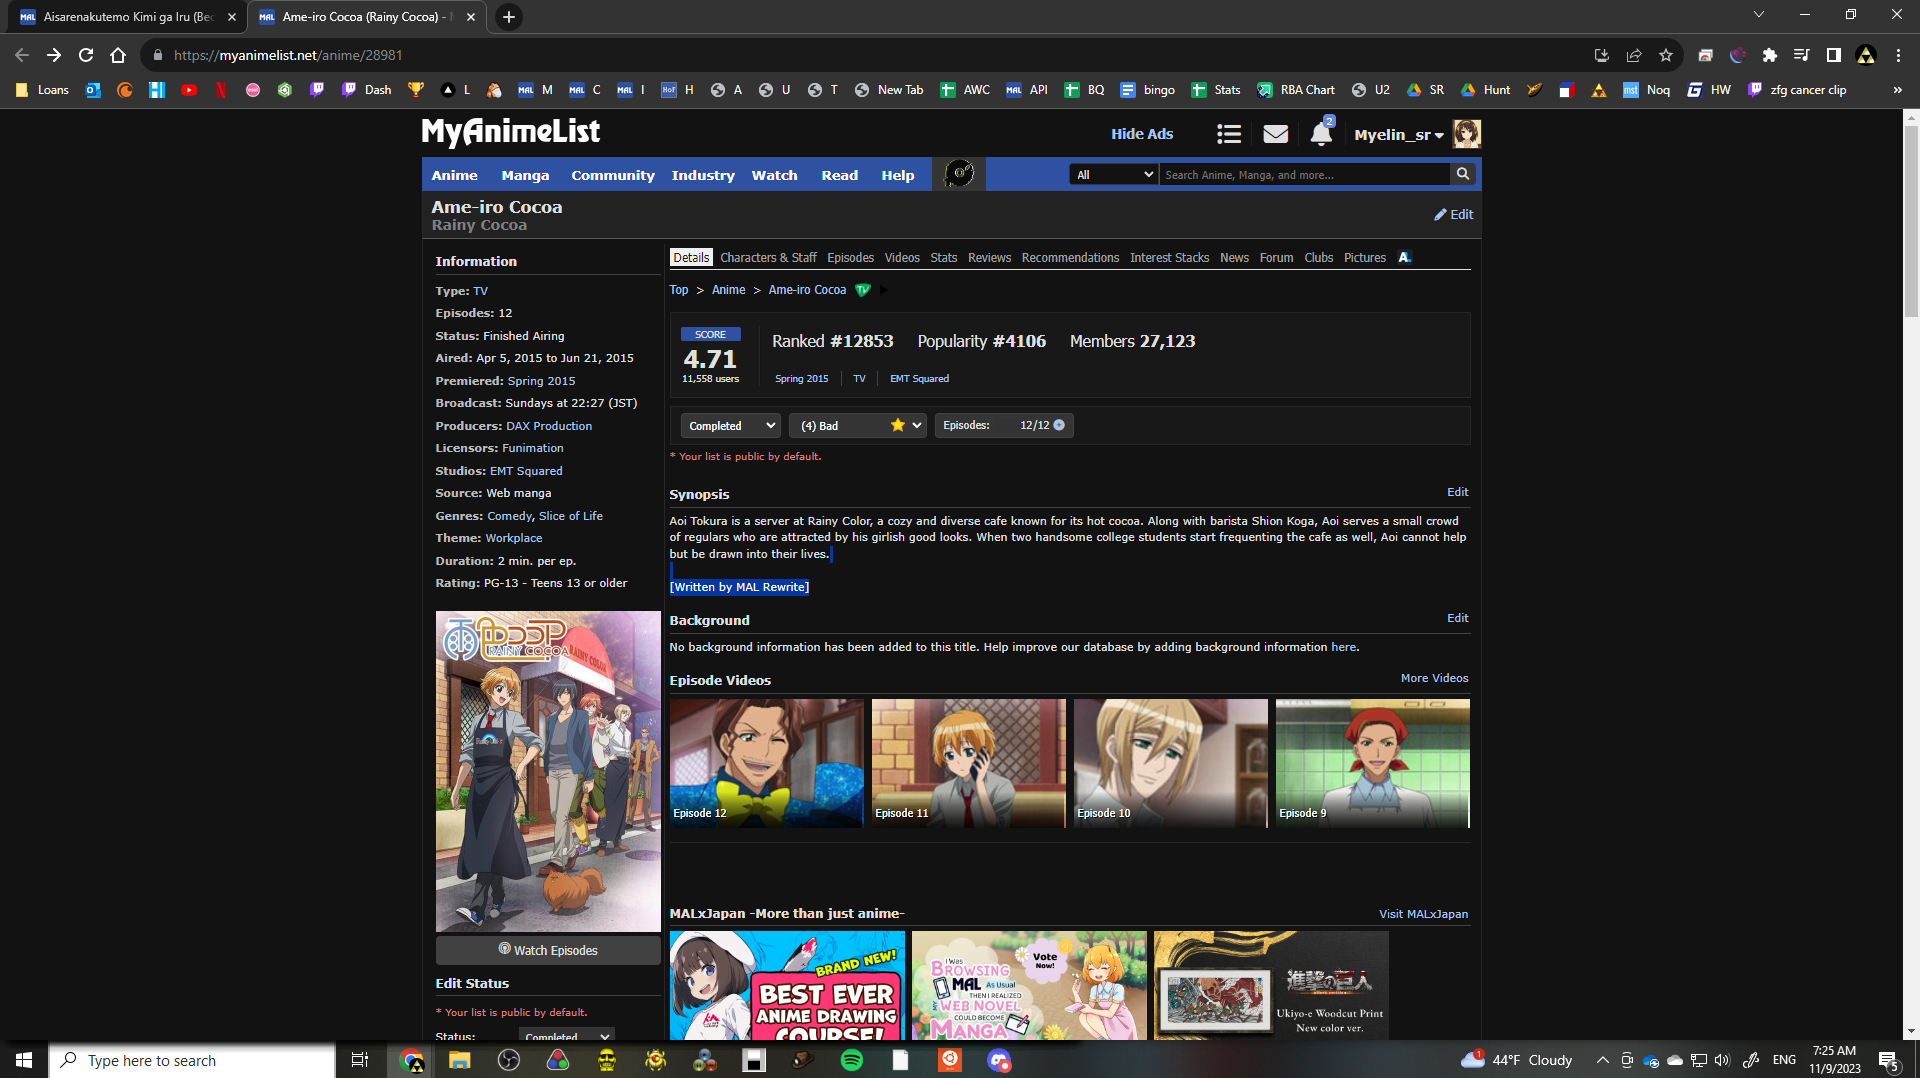Open Task View on the taskbar
This screenshot has height=1078, width=1920.
pos(360,1060)
